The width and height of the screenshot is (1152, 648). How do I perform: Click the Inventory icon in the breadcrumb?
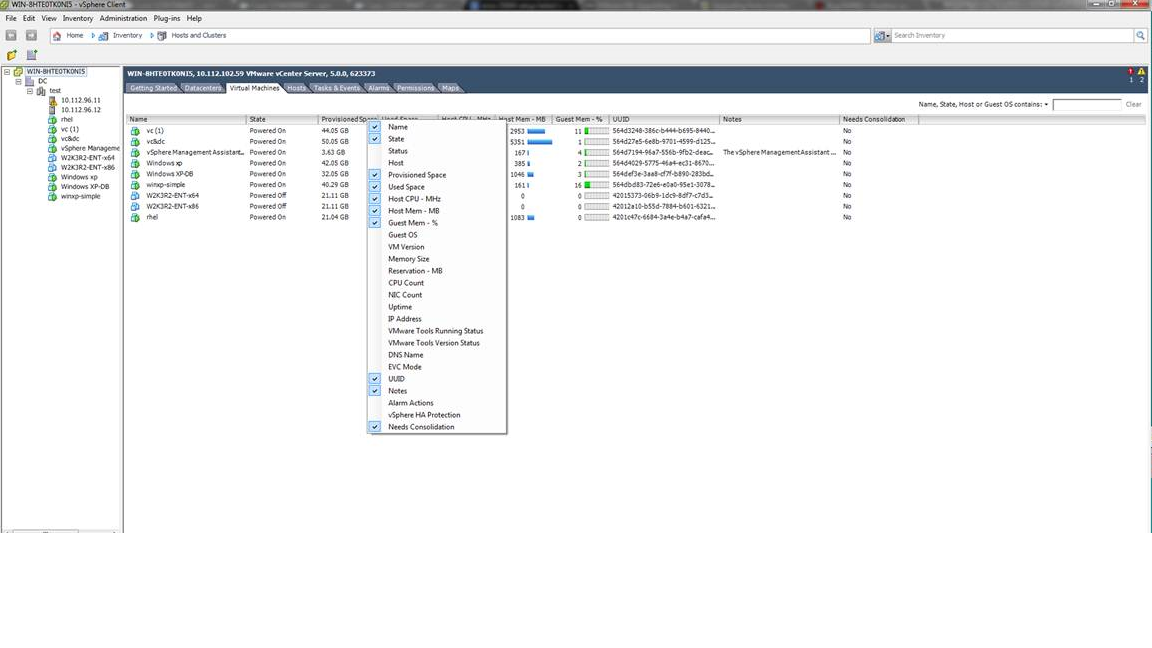click(104, 35)
